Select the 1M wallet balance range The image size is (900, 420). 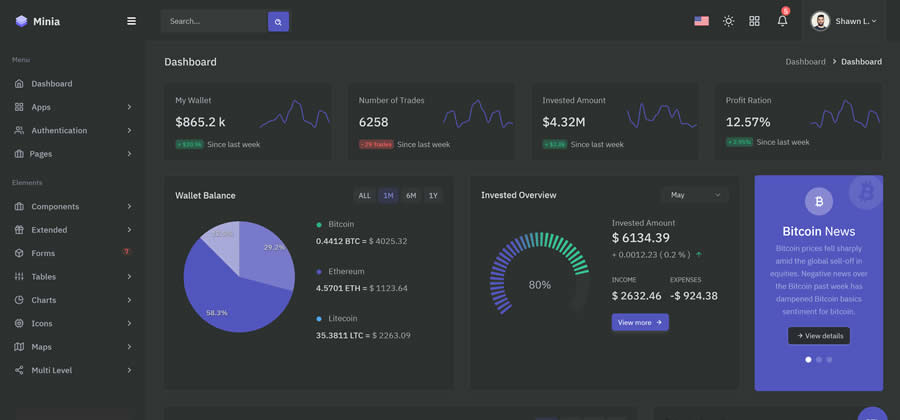388,196
